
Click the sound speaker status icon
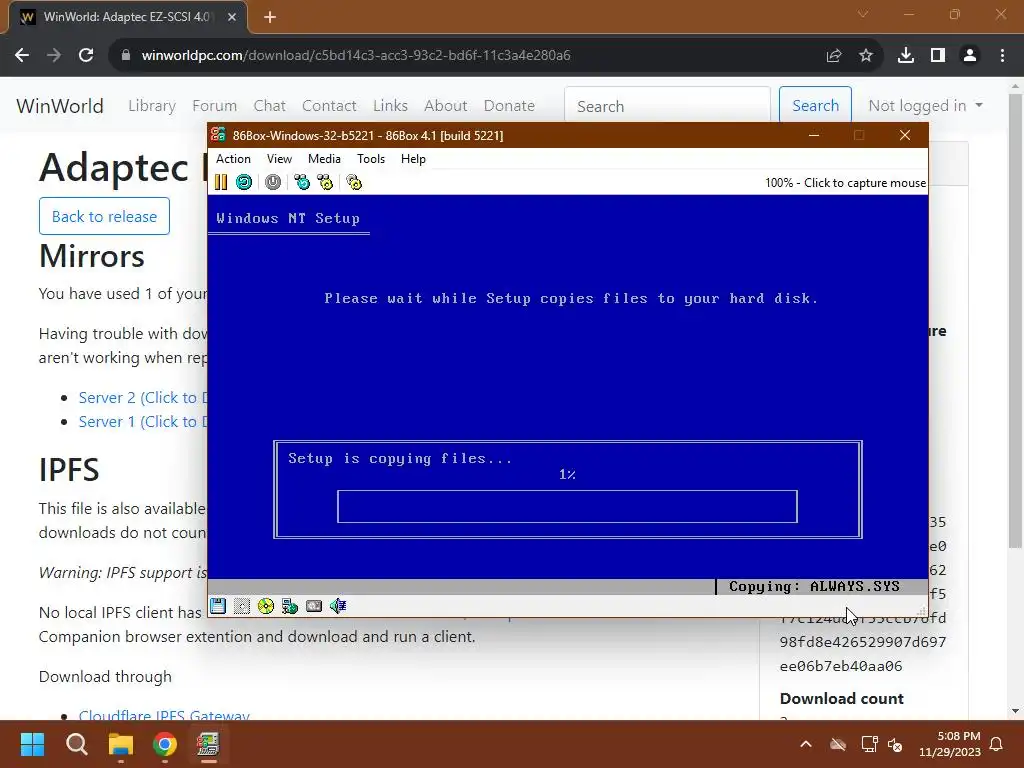pyautogui.click(x=338, y=606)
